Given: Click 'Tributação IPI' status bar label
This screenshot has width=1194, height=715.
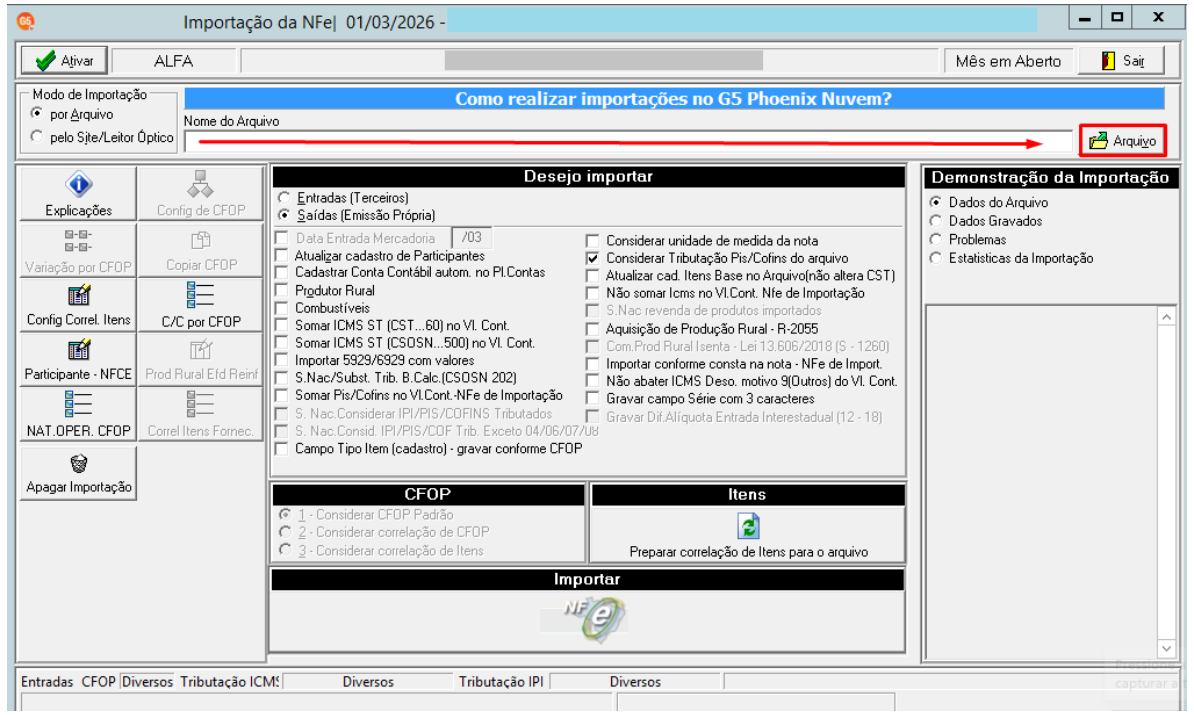Looking at the screenshot, I should (501, 682).
